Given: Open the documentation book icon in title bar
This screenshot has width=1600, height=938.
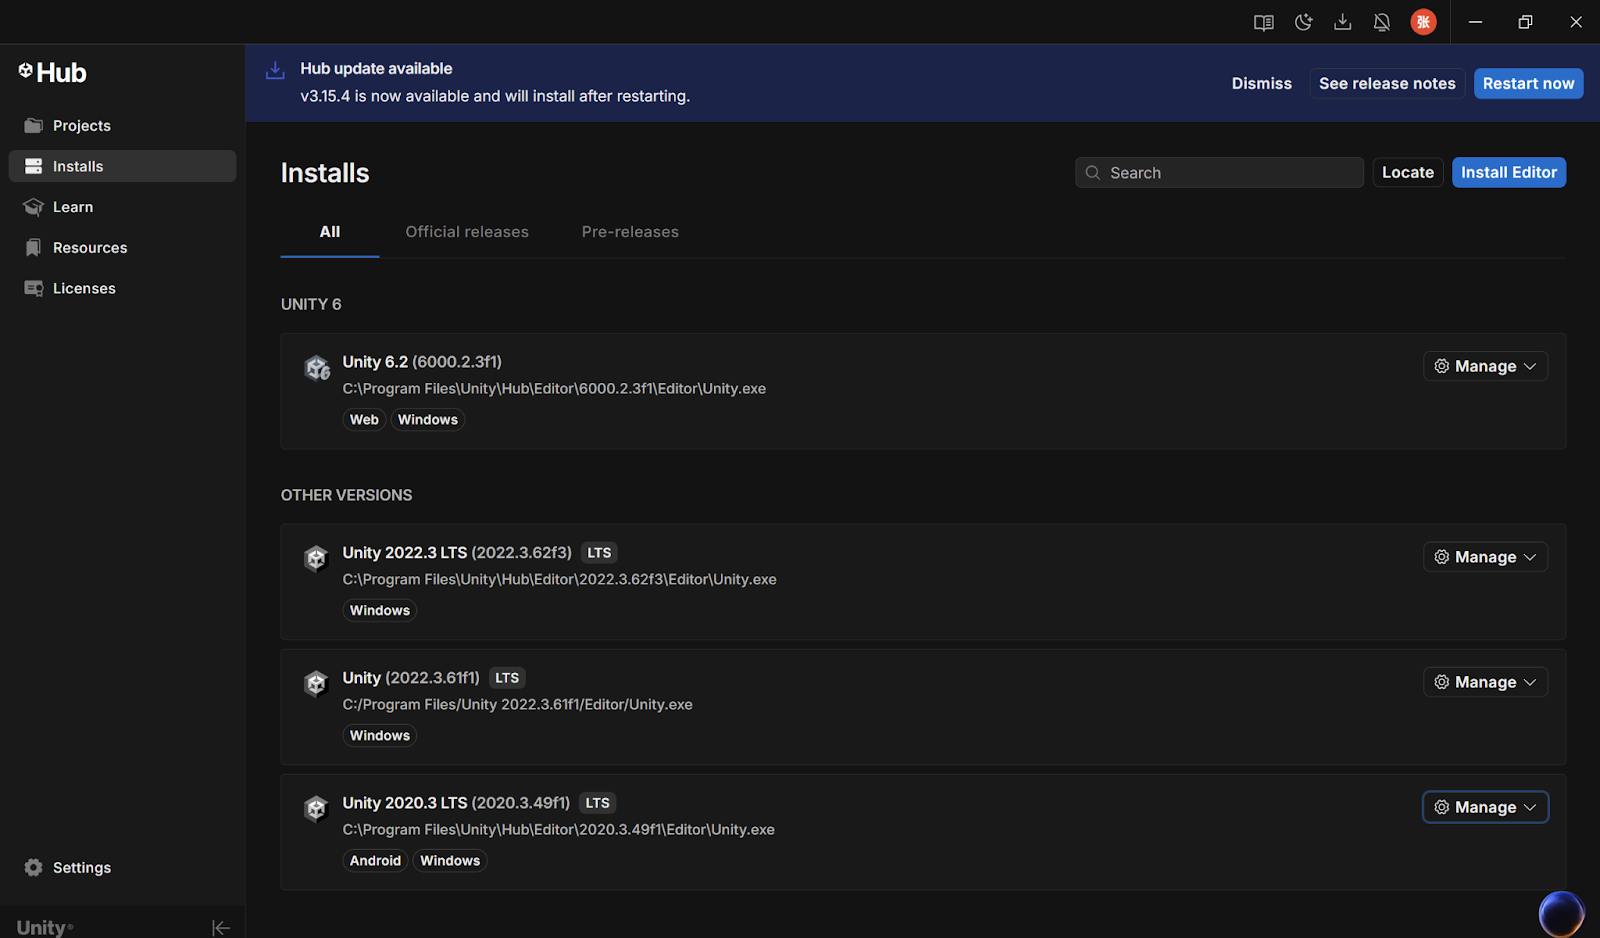Looking at the screenshot, I should pos(1263,22).
